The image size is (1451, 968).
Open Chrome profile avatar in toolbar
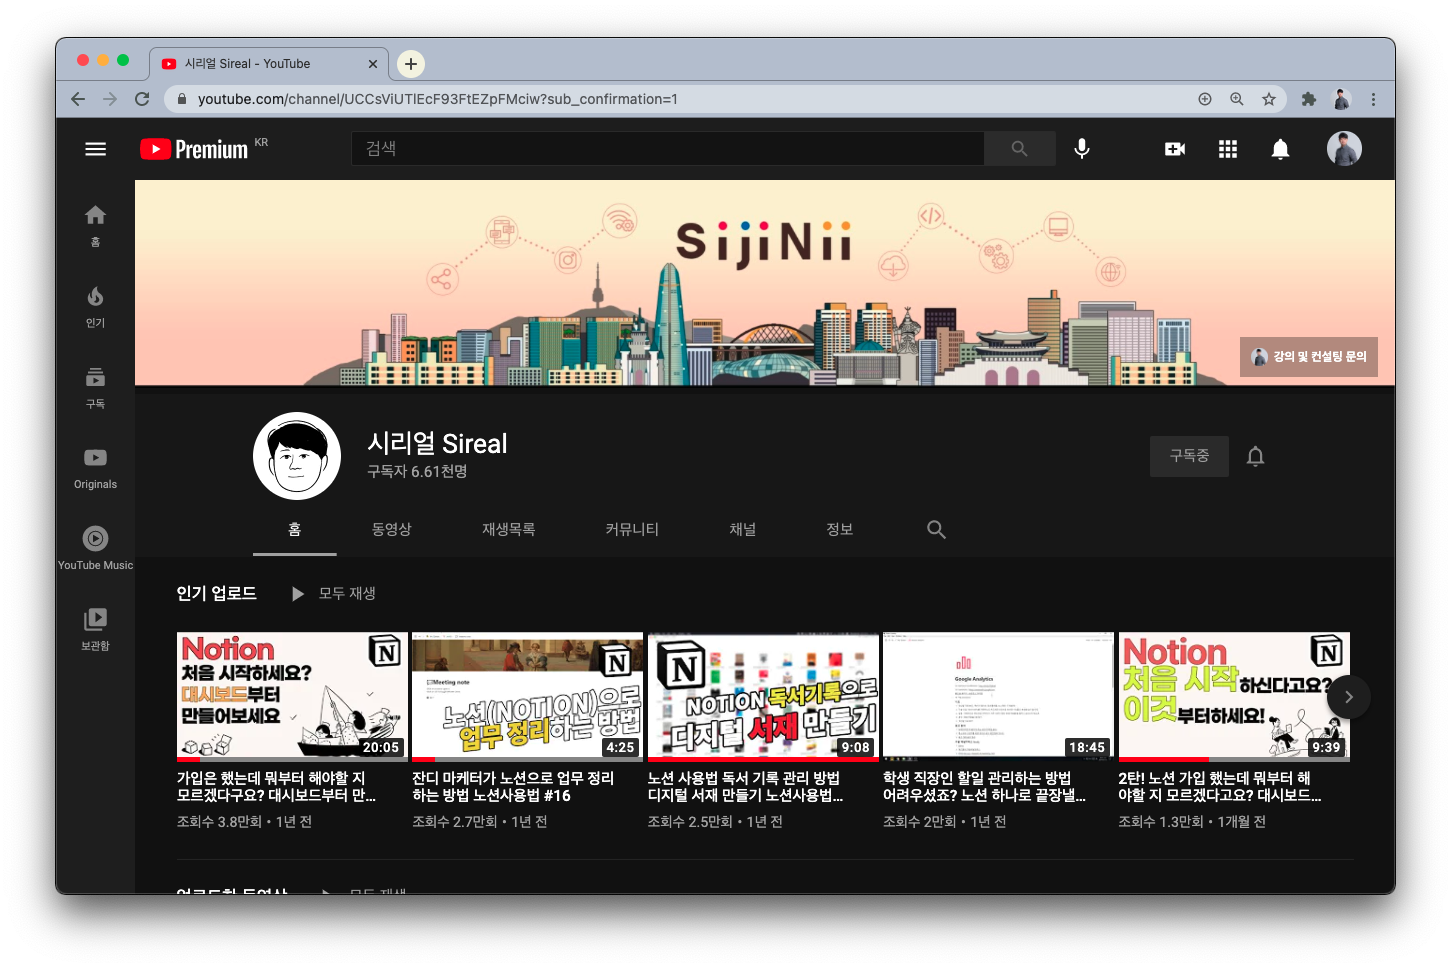(1341, 99)
